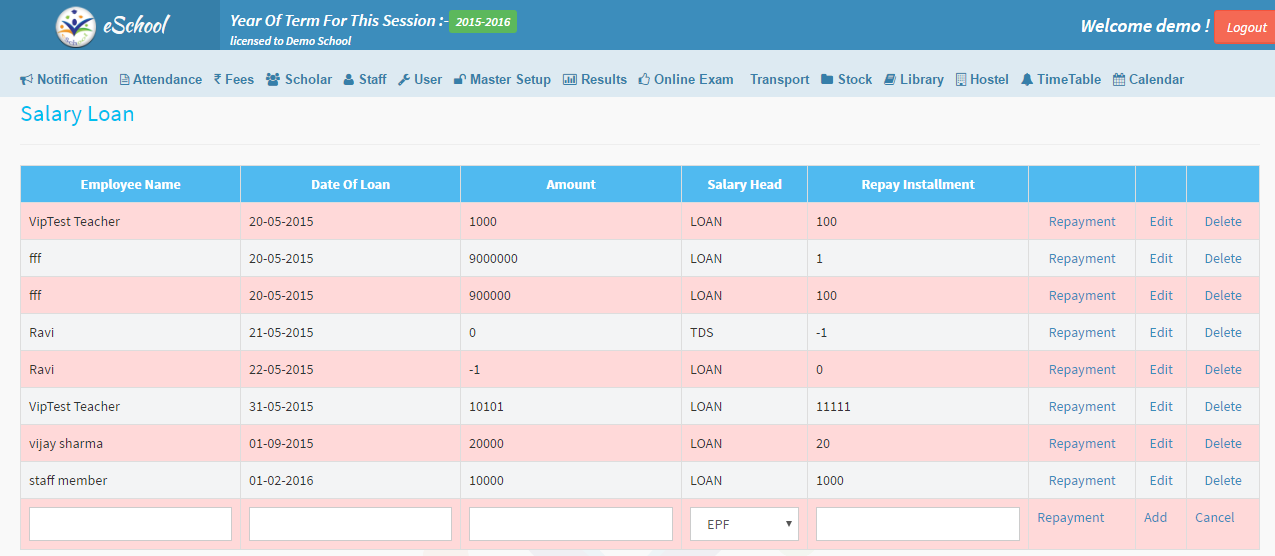Focus the new Date Of Loan input
This screenshot has width=1275, height=556.
(350, 524)
